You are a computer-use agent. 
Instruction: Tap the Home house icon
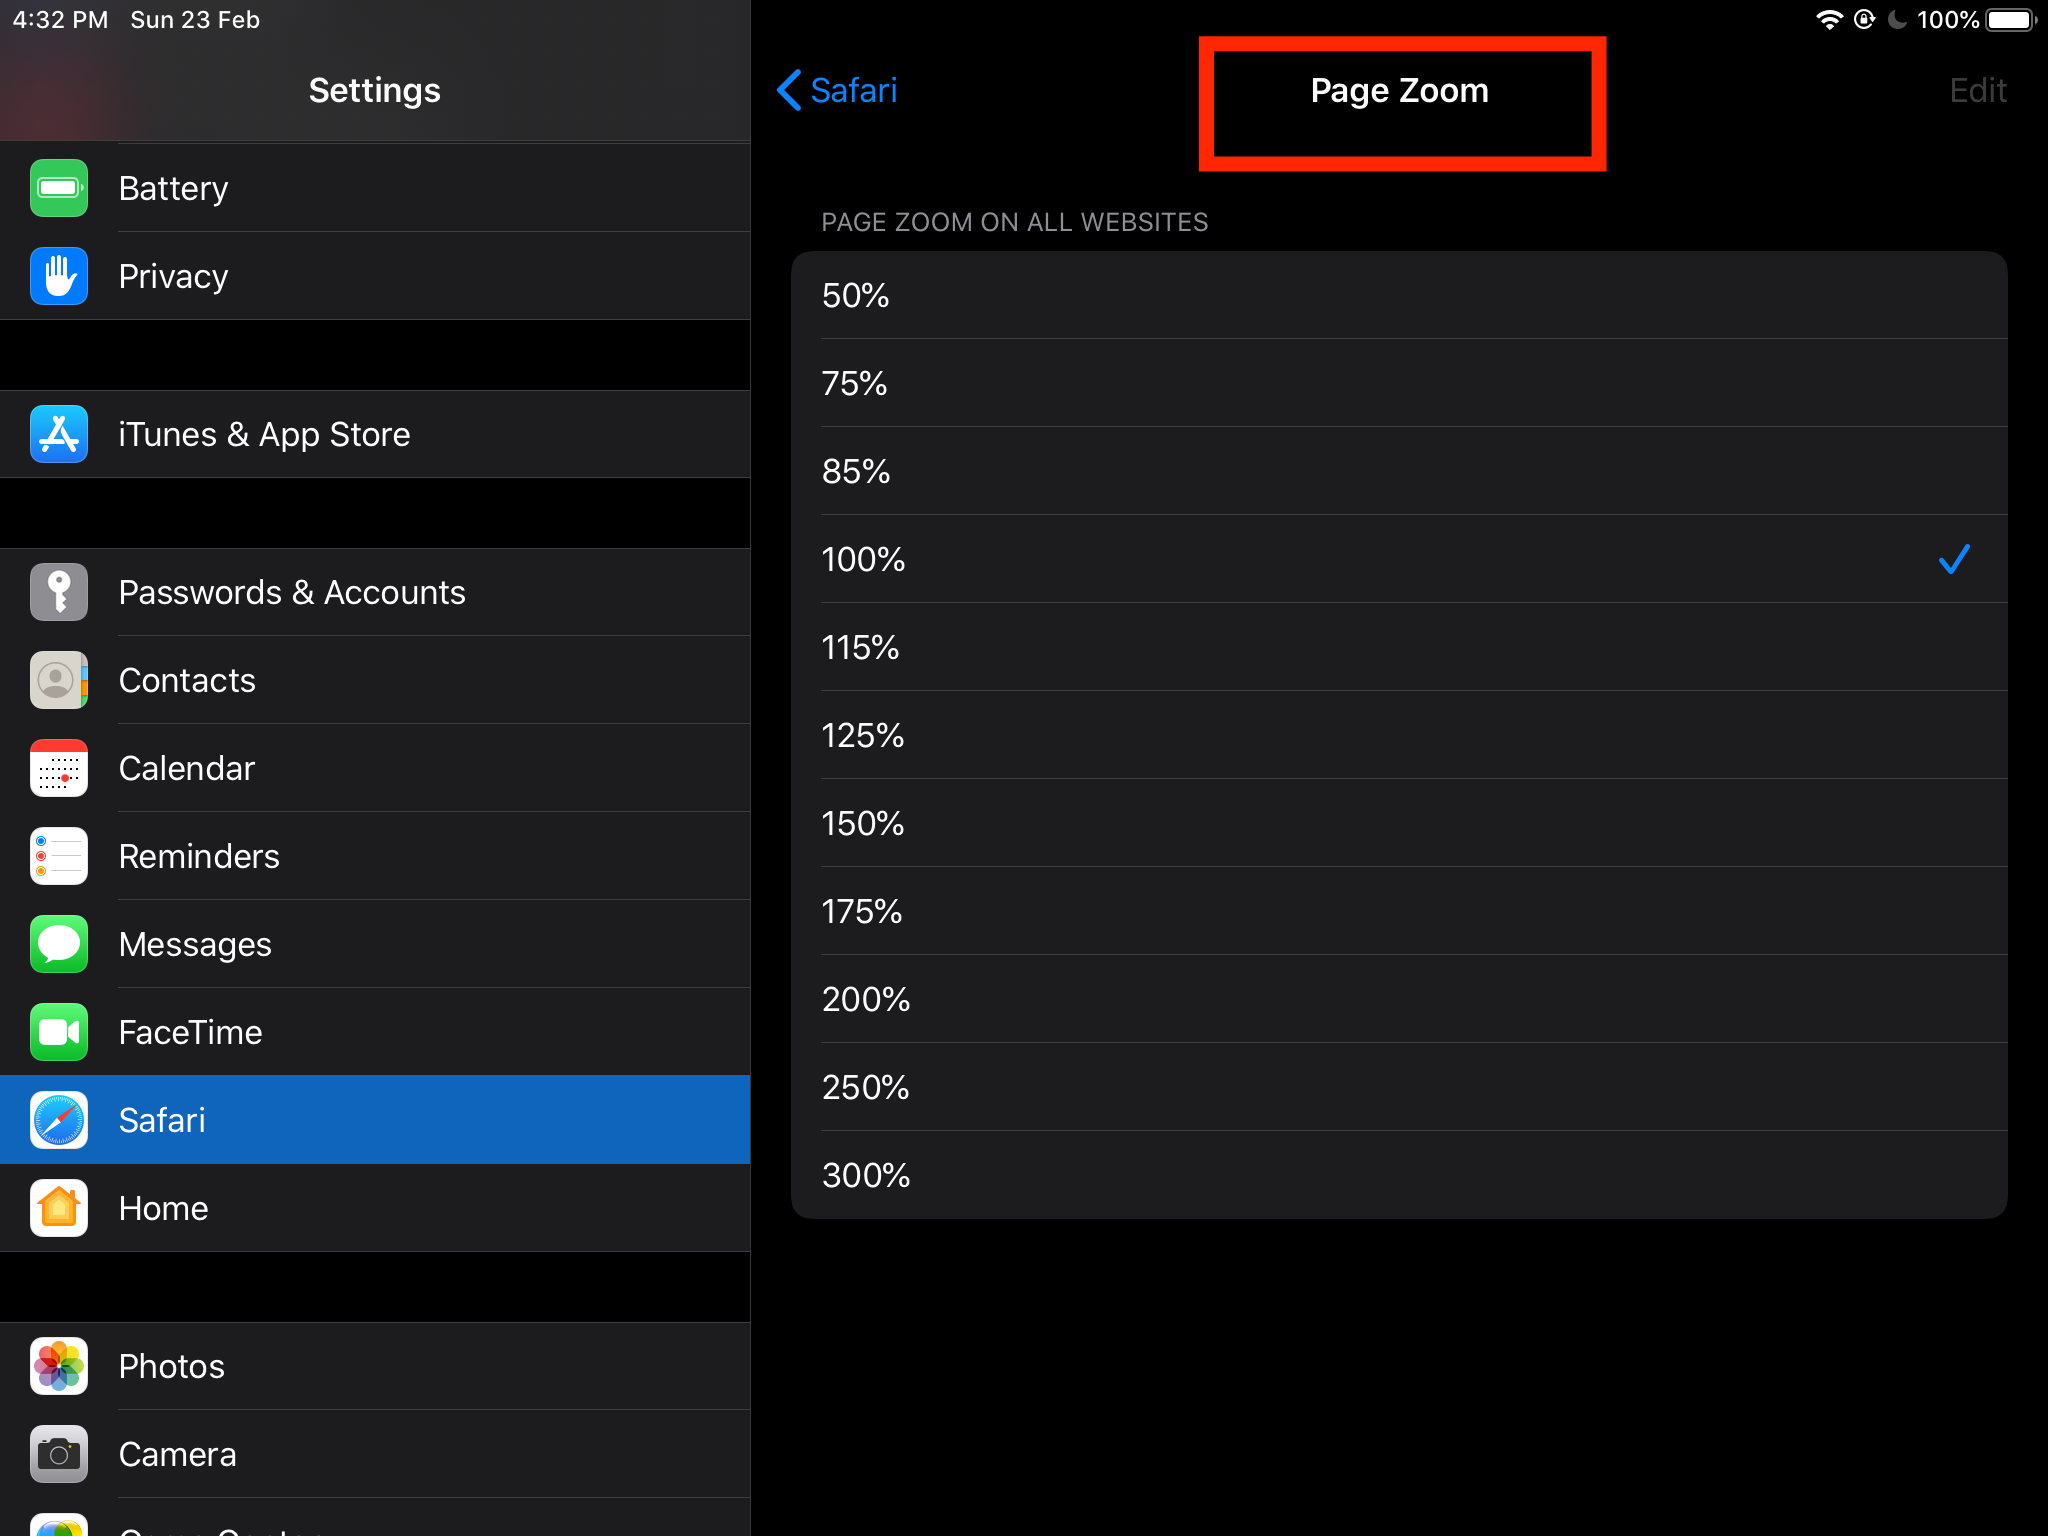(59, 1208)
